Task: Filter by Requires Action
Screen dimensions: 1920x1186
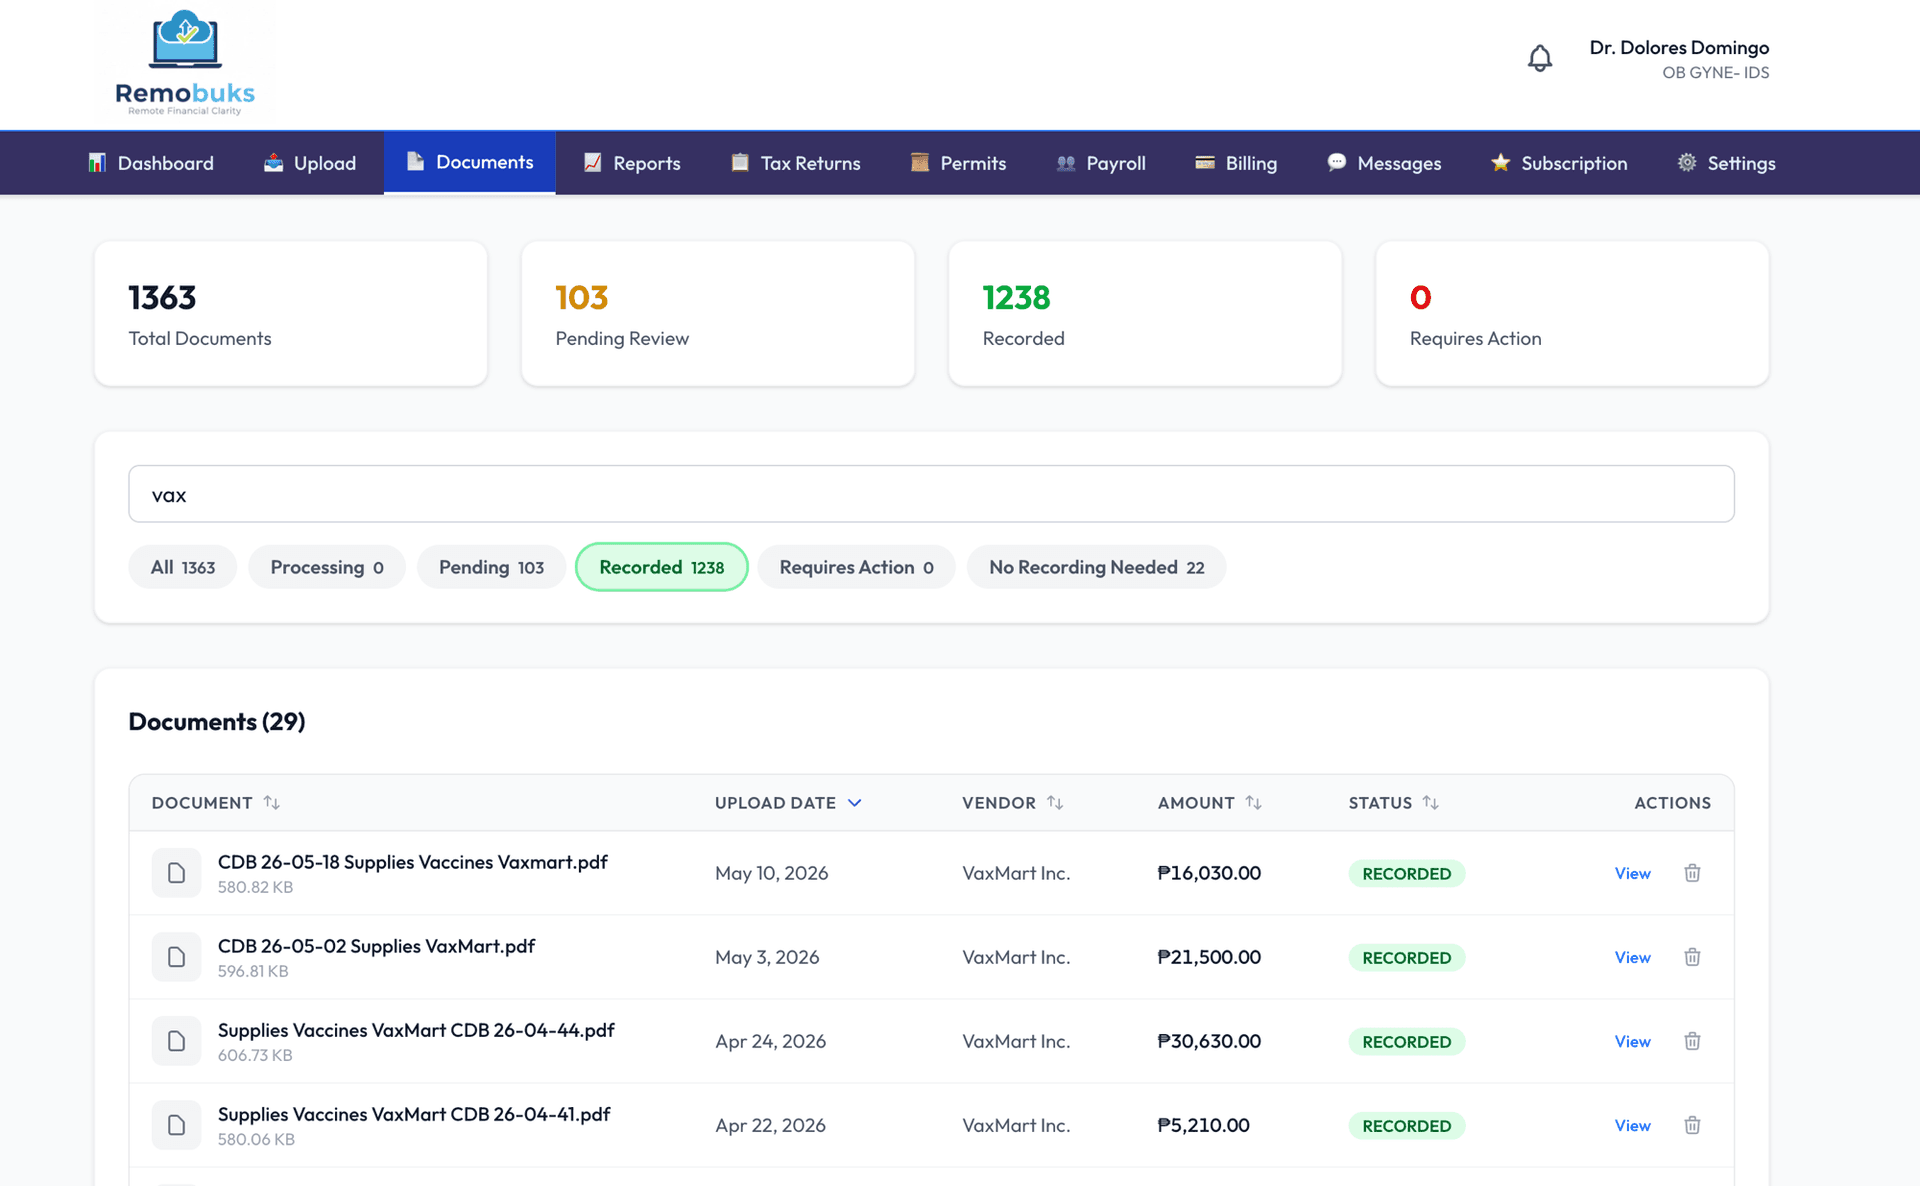Action: (x=857, y=567)
